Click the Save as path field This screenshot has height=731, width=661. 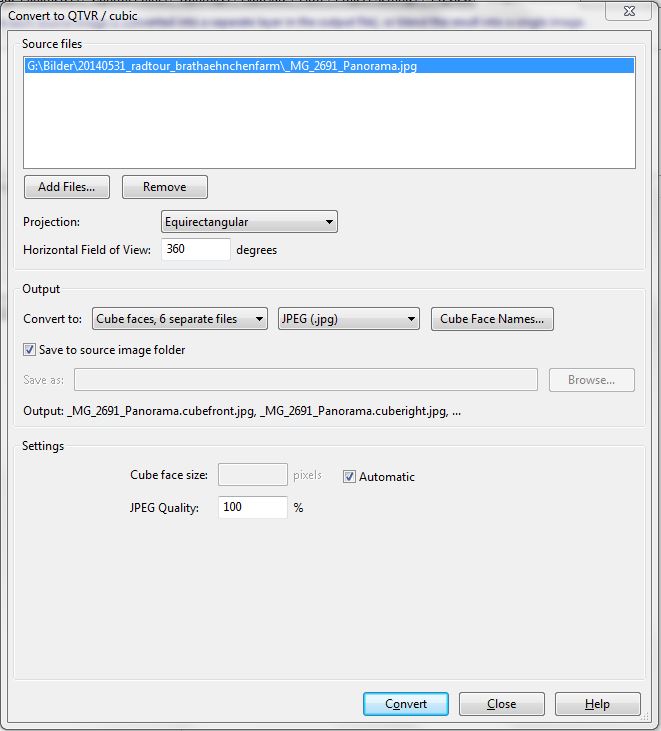point(305,380)
